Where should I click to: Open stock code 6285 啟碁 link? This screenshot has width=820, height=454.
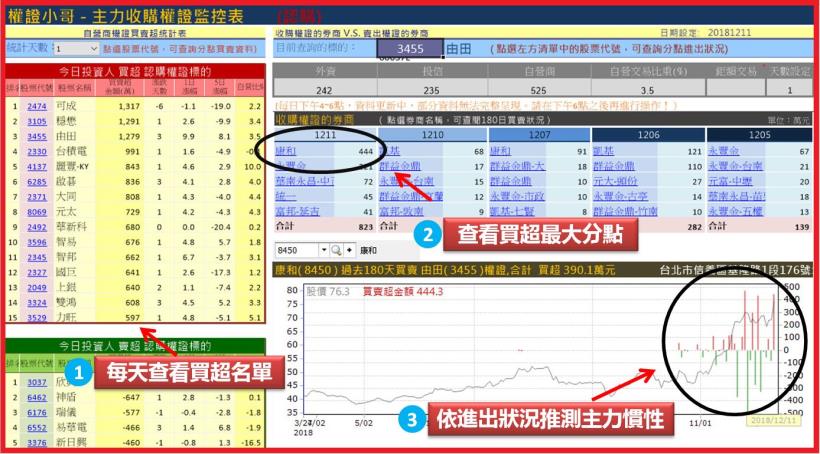click(x=37, y=182)
